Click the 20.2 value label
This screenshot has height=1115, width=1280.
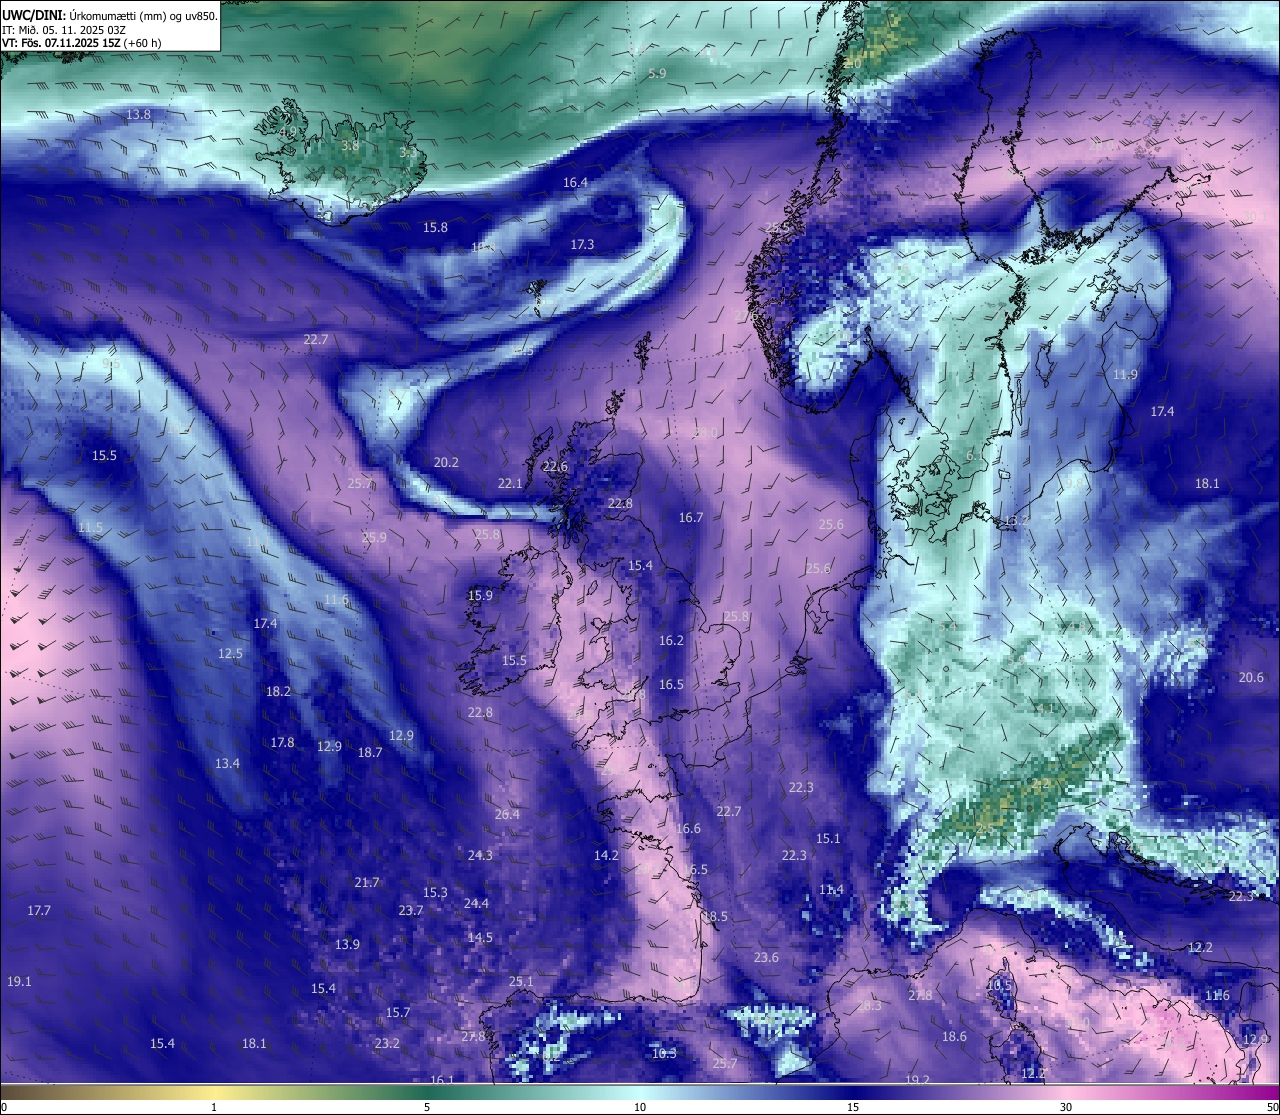click(446, 463)
